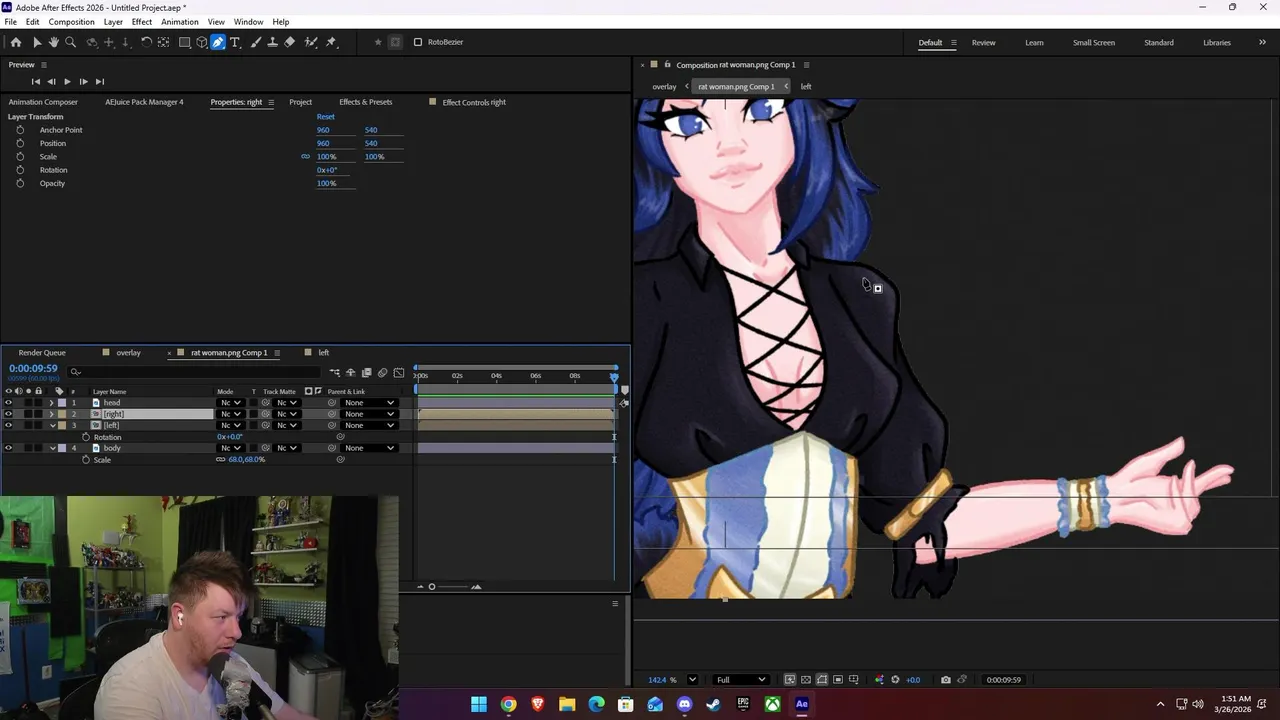Open the Full resolution dropdown
1280x720 pixels.
pos(741,680)
